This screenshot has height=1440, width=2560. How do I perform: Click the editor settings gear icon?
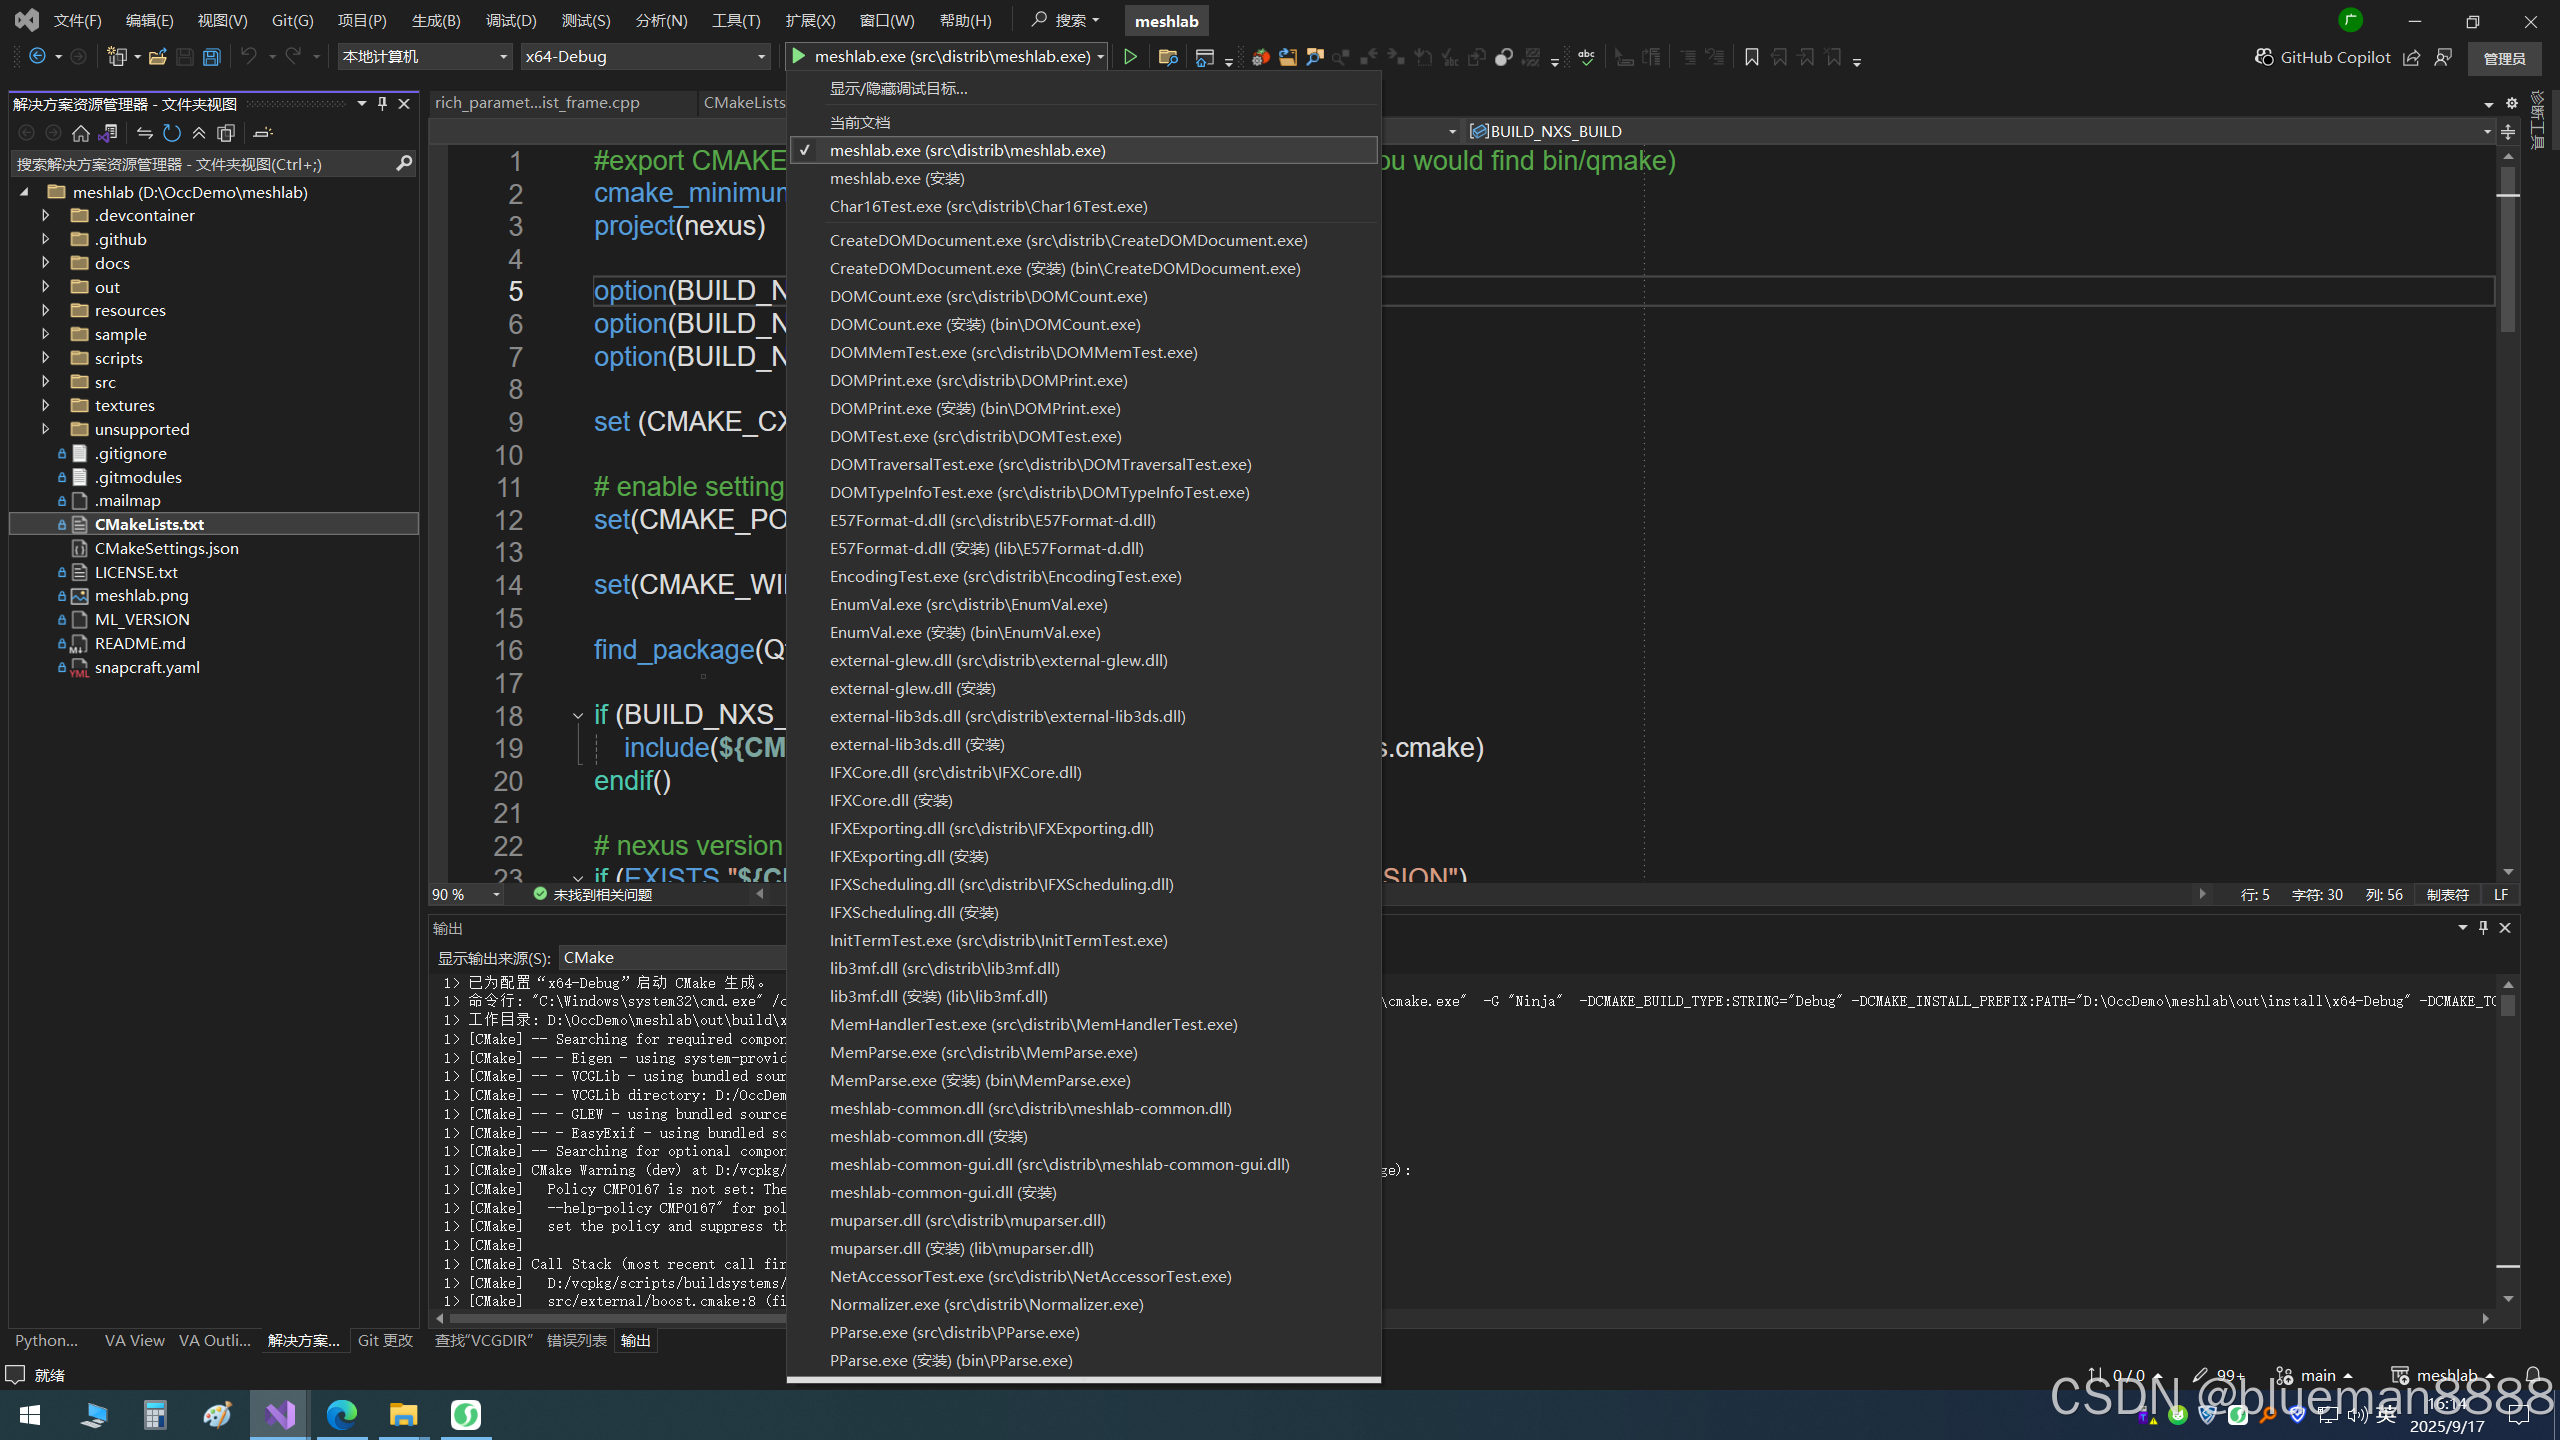[x=2511, y=103]
